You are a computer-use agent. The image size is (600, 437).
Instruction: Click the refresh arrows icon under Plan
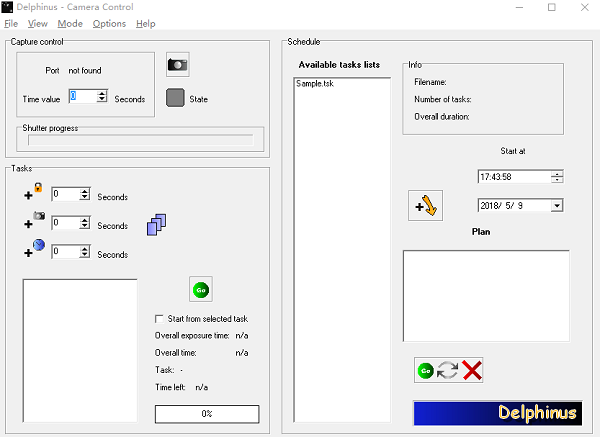448,370
